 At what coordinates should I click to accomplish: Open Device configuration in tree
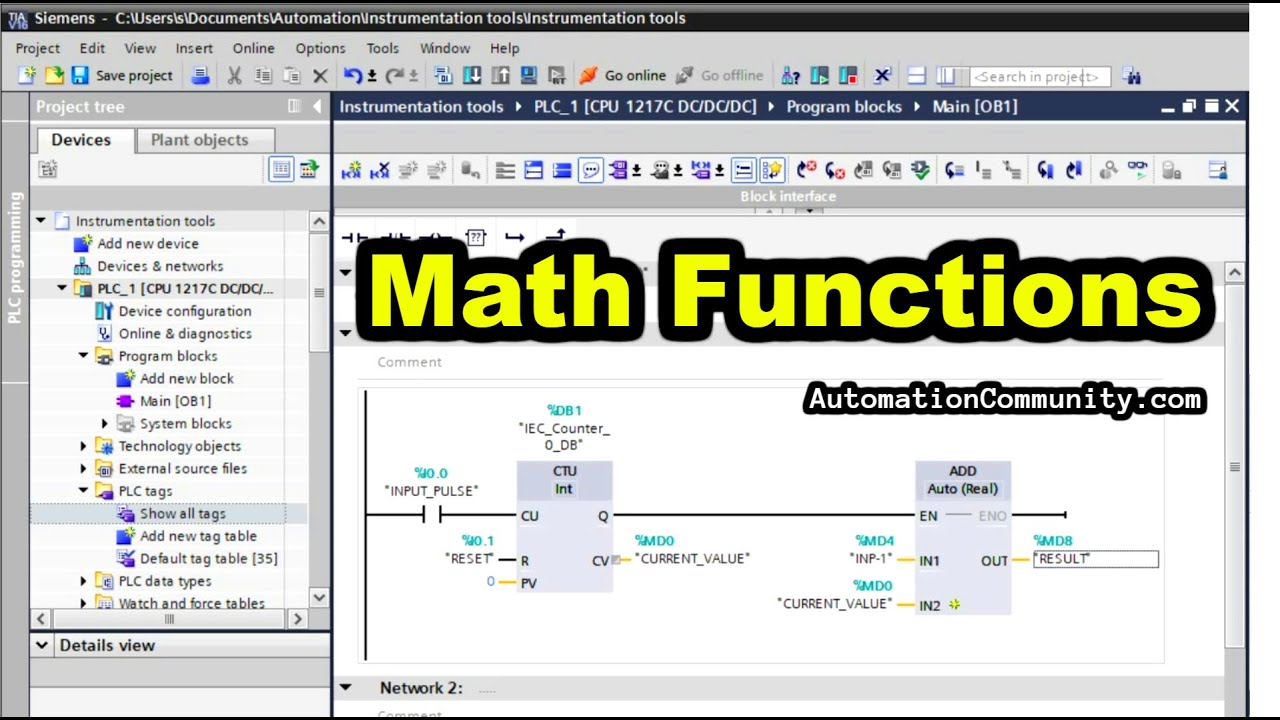(x=185, y=311)
